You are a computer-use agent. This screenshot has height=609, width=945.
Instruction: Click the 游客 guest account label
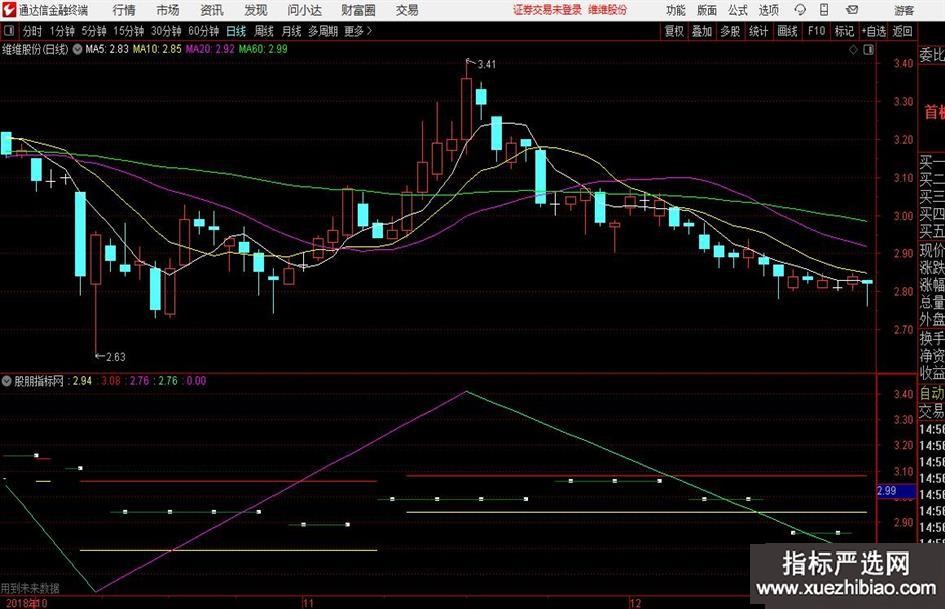click(x=904, y=10)
